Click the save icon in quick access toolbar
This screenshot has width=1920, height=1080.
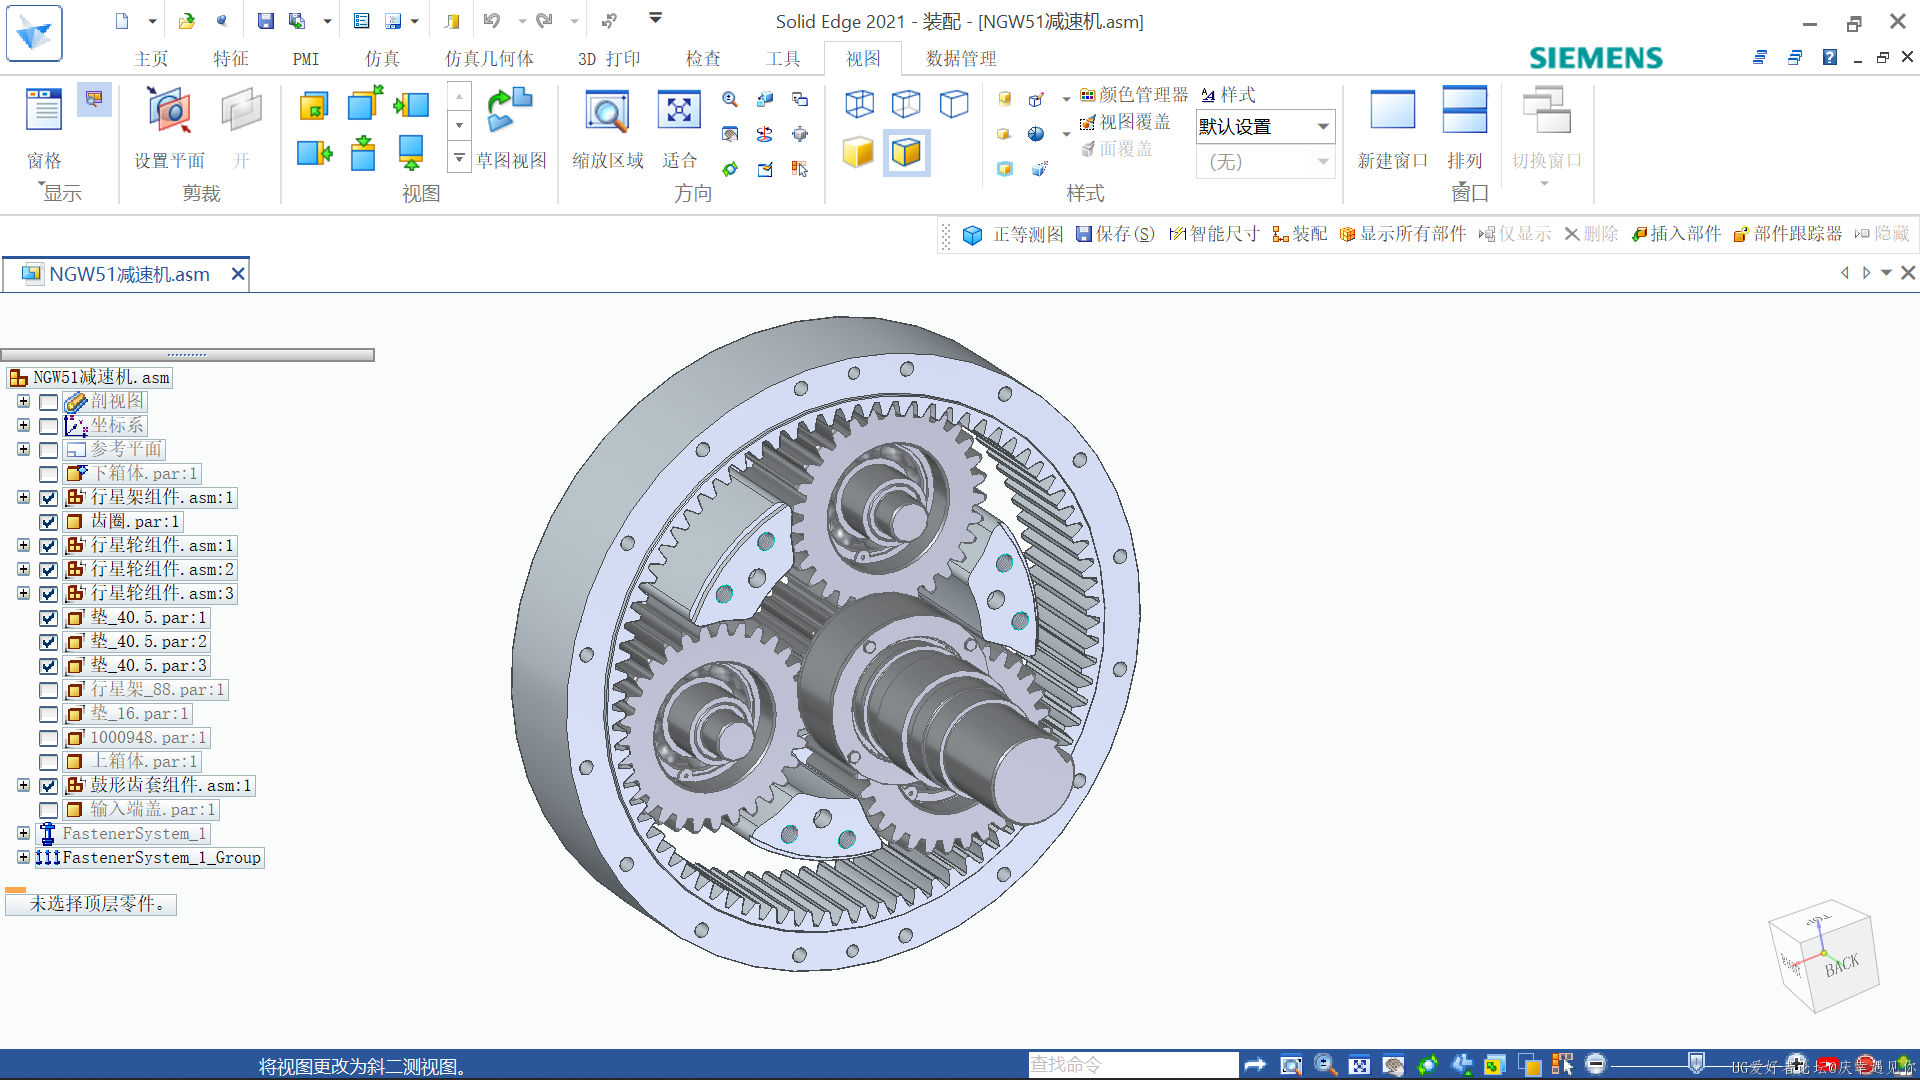click(x=265, y=20)
